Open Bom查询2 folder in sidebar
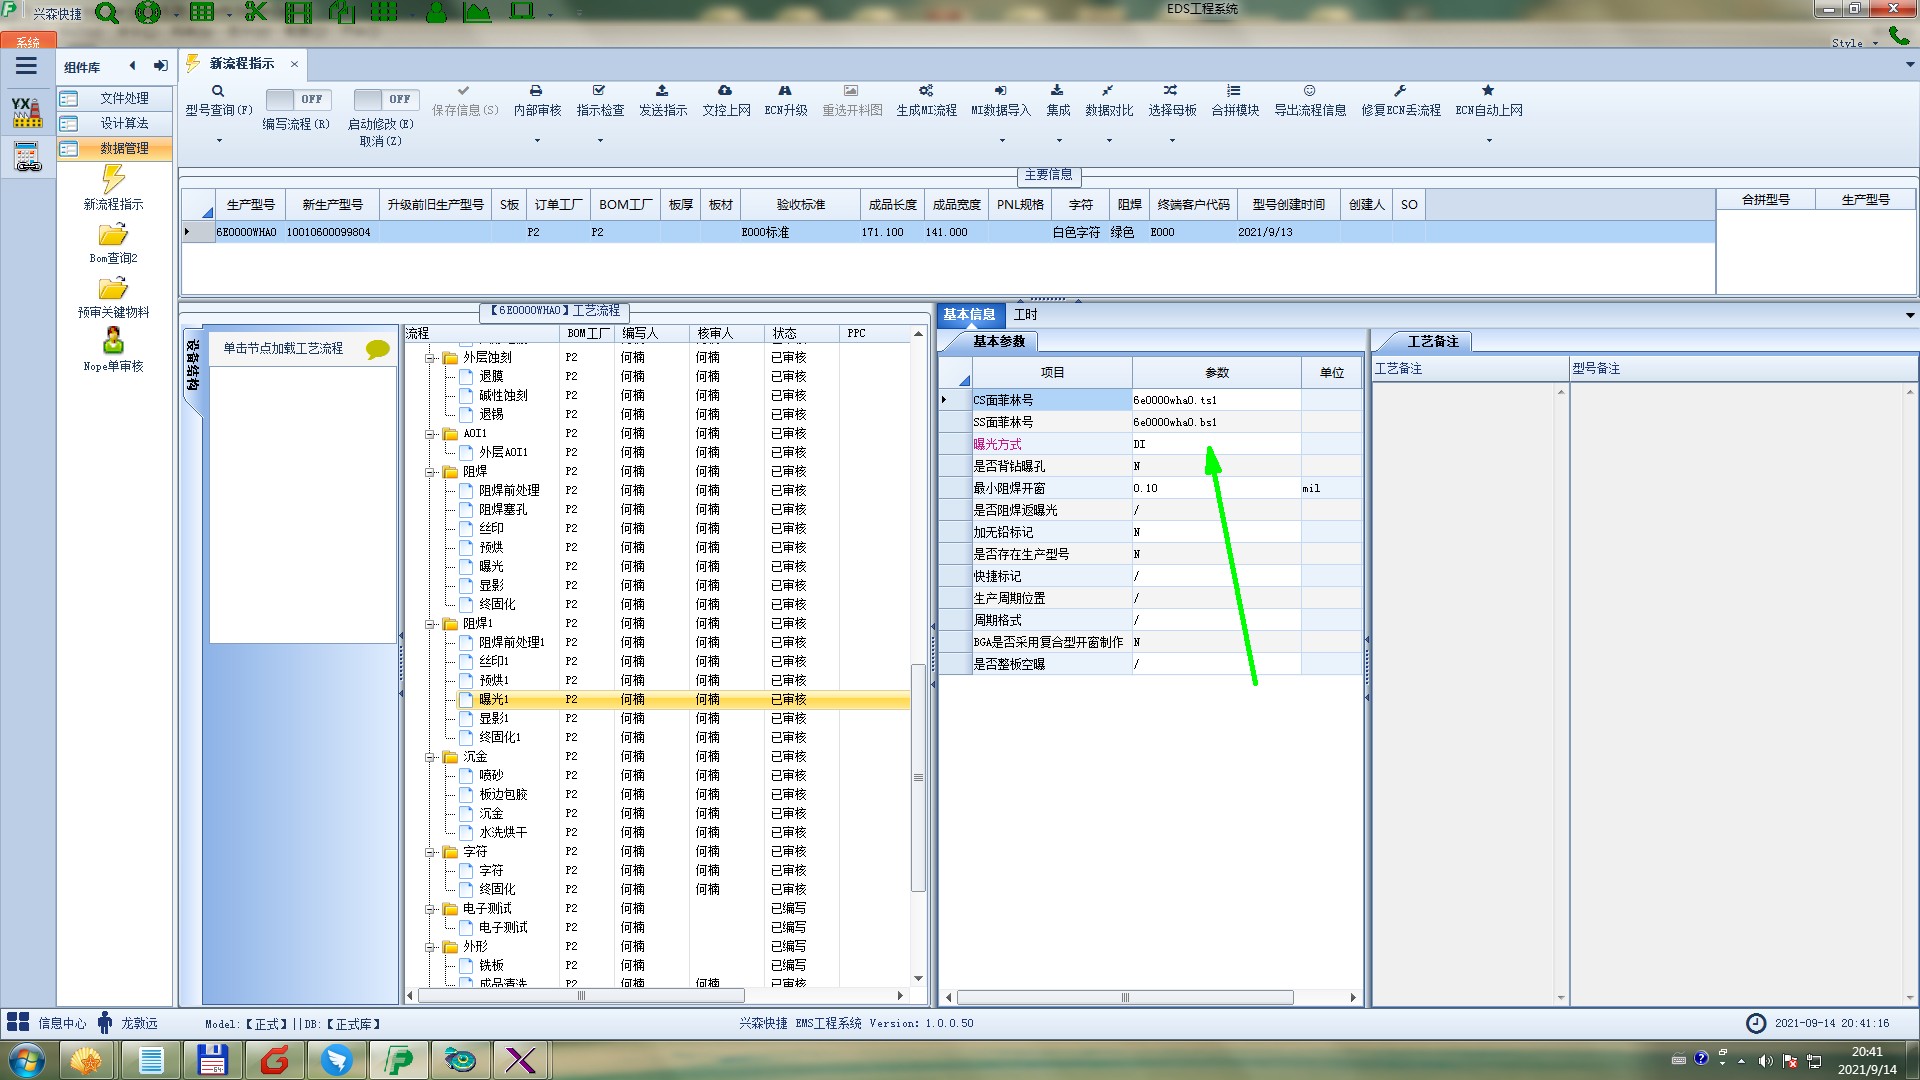The image size is (1920, 1080). click(113, 236)
